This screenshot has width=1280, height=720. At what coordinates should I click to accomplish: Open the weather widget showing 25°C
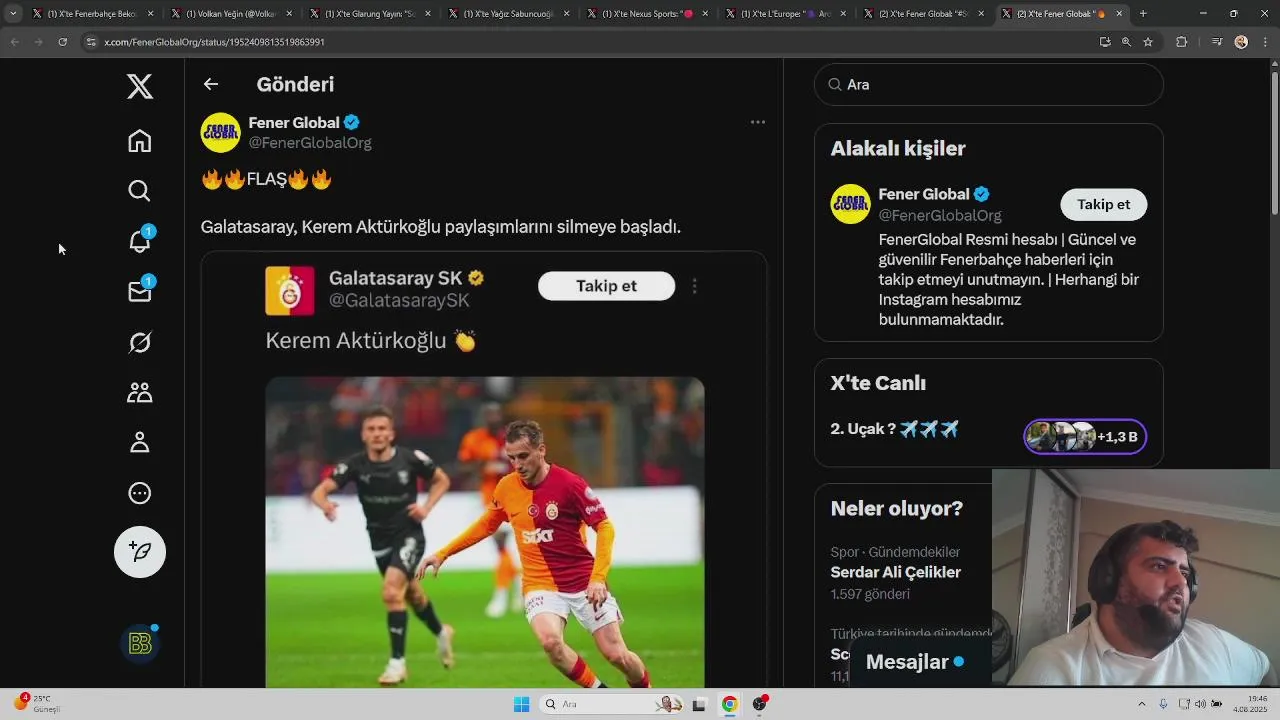click(37, 704)
